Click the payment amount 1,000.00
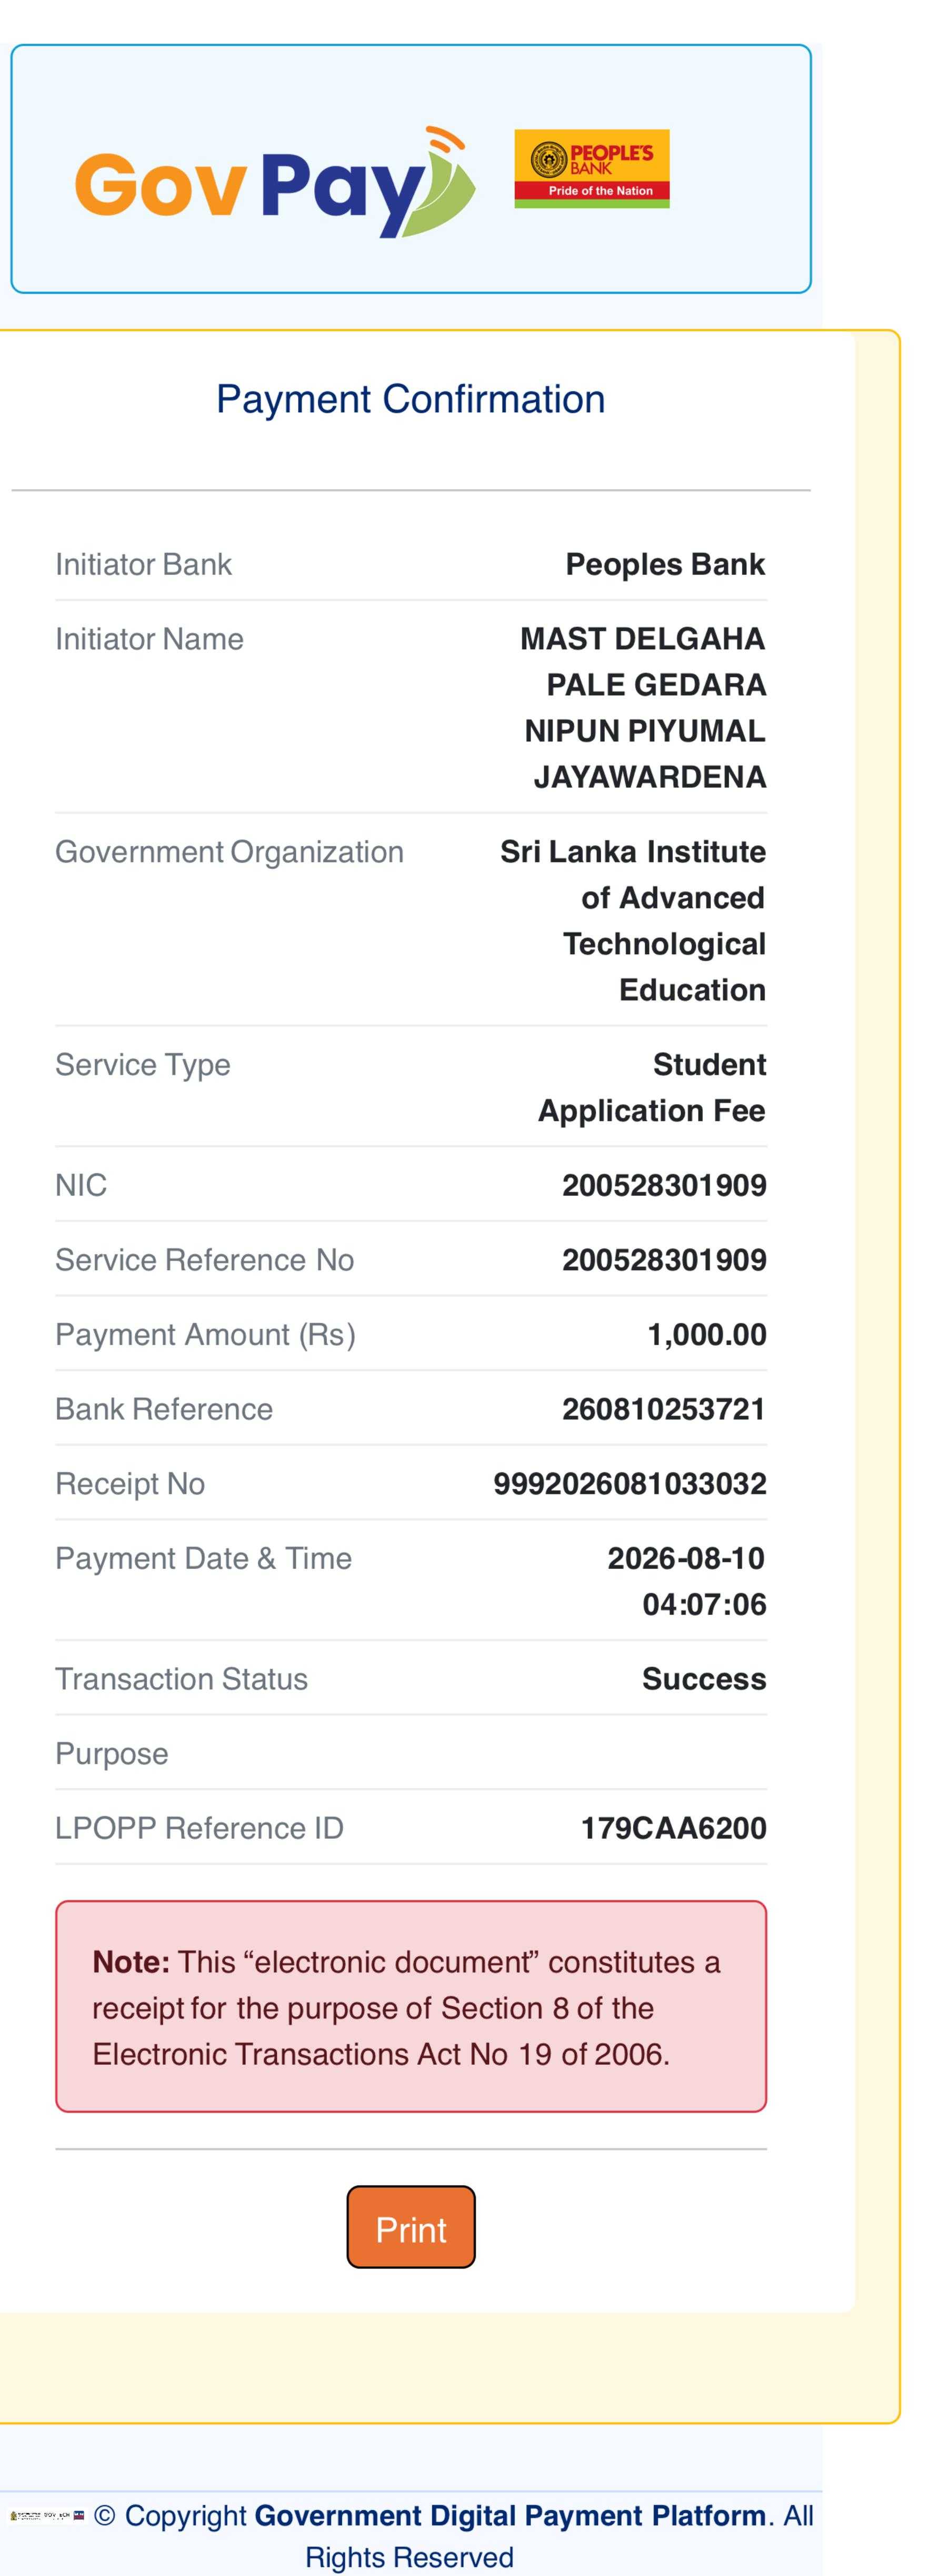928x2576 pixels. (x=707, y=1334)
